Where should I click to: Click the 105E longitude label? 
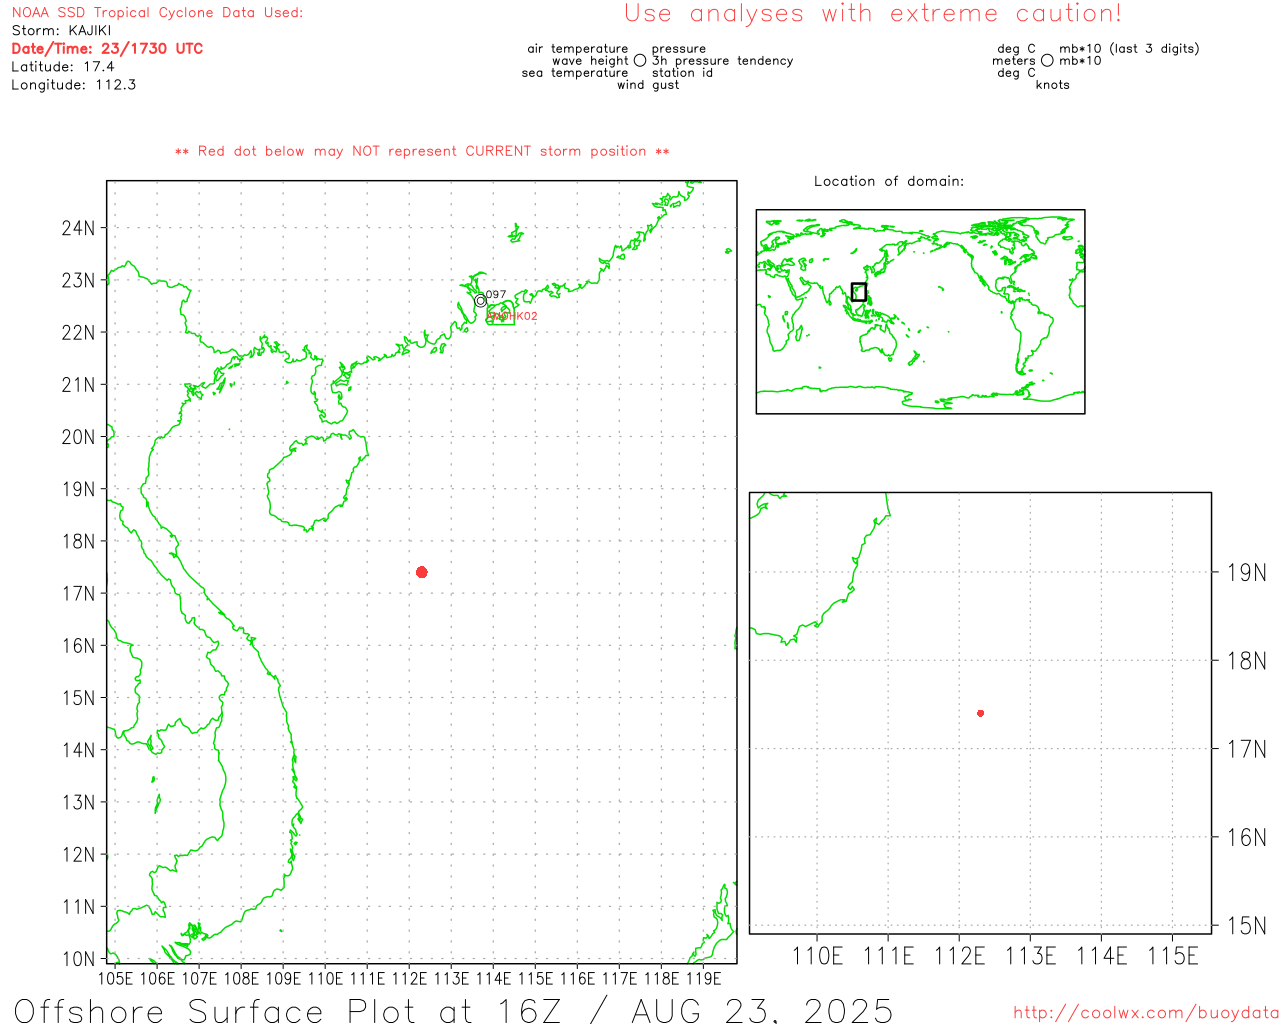pyautogui.click(x=115, y=978)
